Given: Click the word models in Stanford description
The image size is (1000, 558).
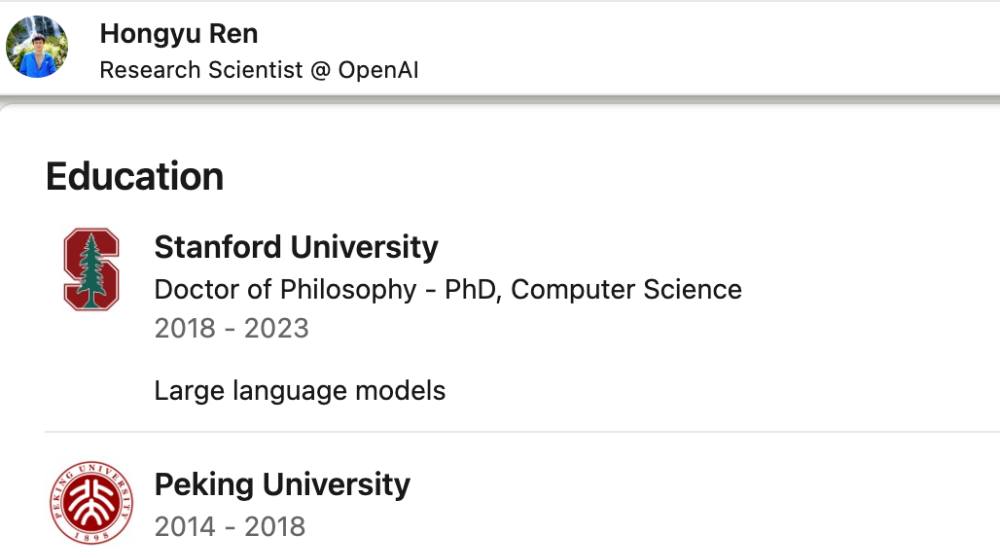Looking at the screenshot, I should click(400, 391).
